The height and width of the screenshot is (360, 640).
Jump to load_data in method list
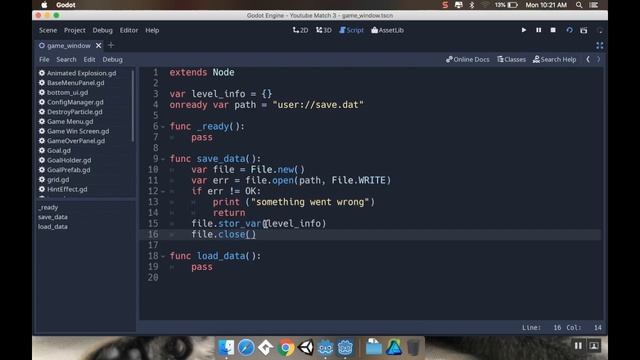pyautogui.click(x=53, y=227)
